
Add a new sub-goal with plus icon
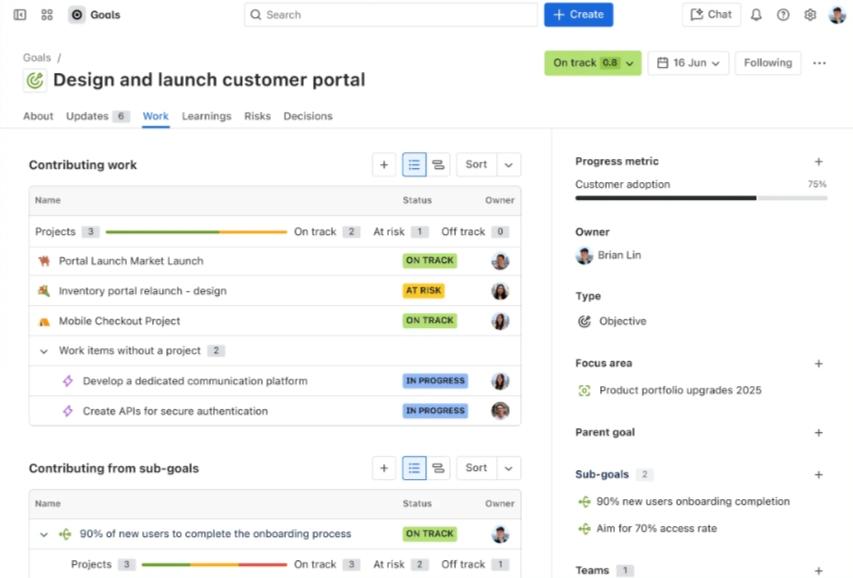point(818,475)
